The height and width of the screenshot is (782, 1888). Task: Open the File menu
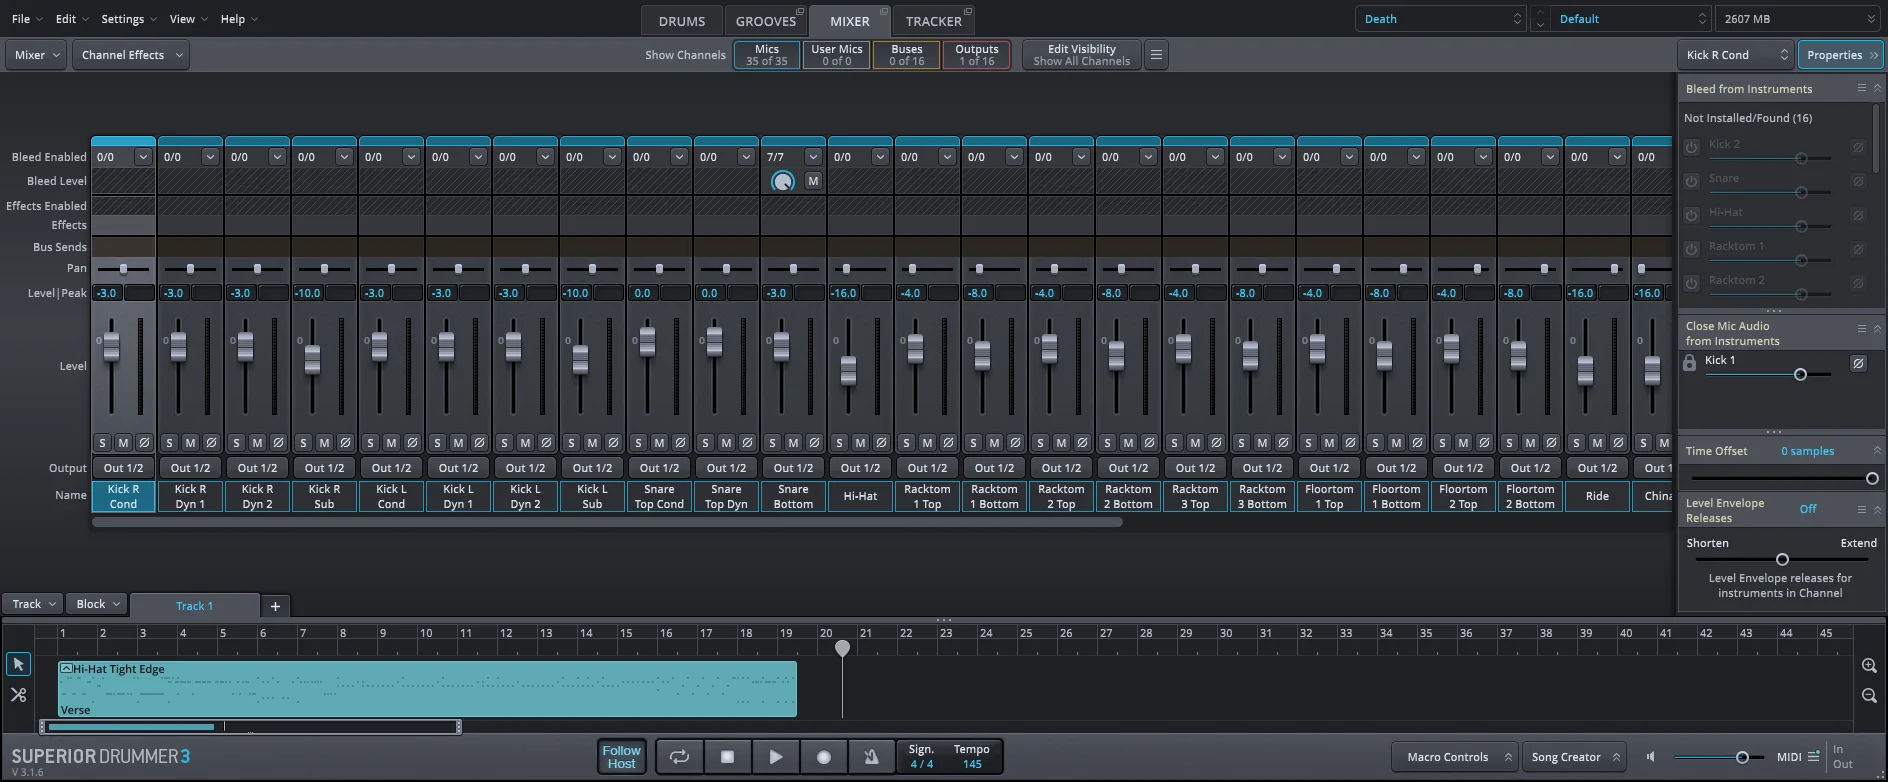click(x=26, y=19)
